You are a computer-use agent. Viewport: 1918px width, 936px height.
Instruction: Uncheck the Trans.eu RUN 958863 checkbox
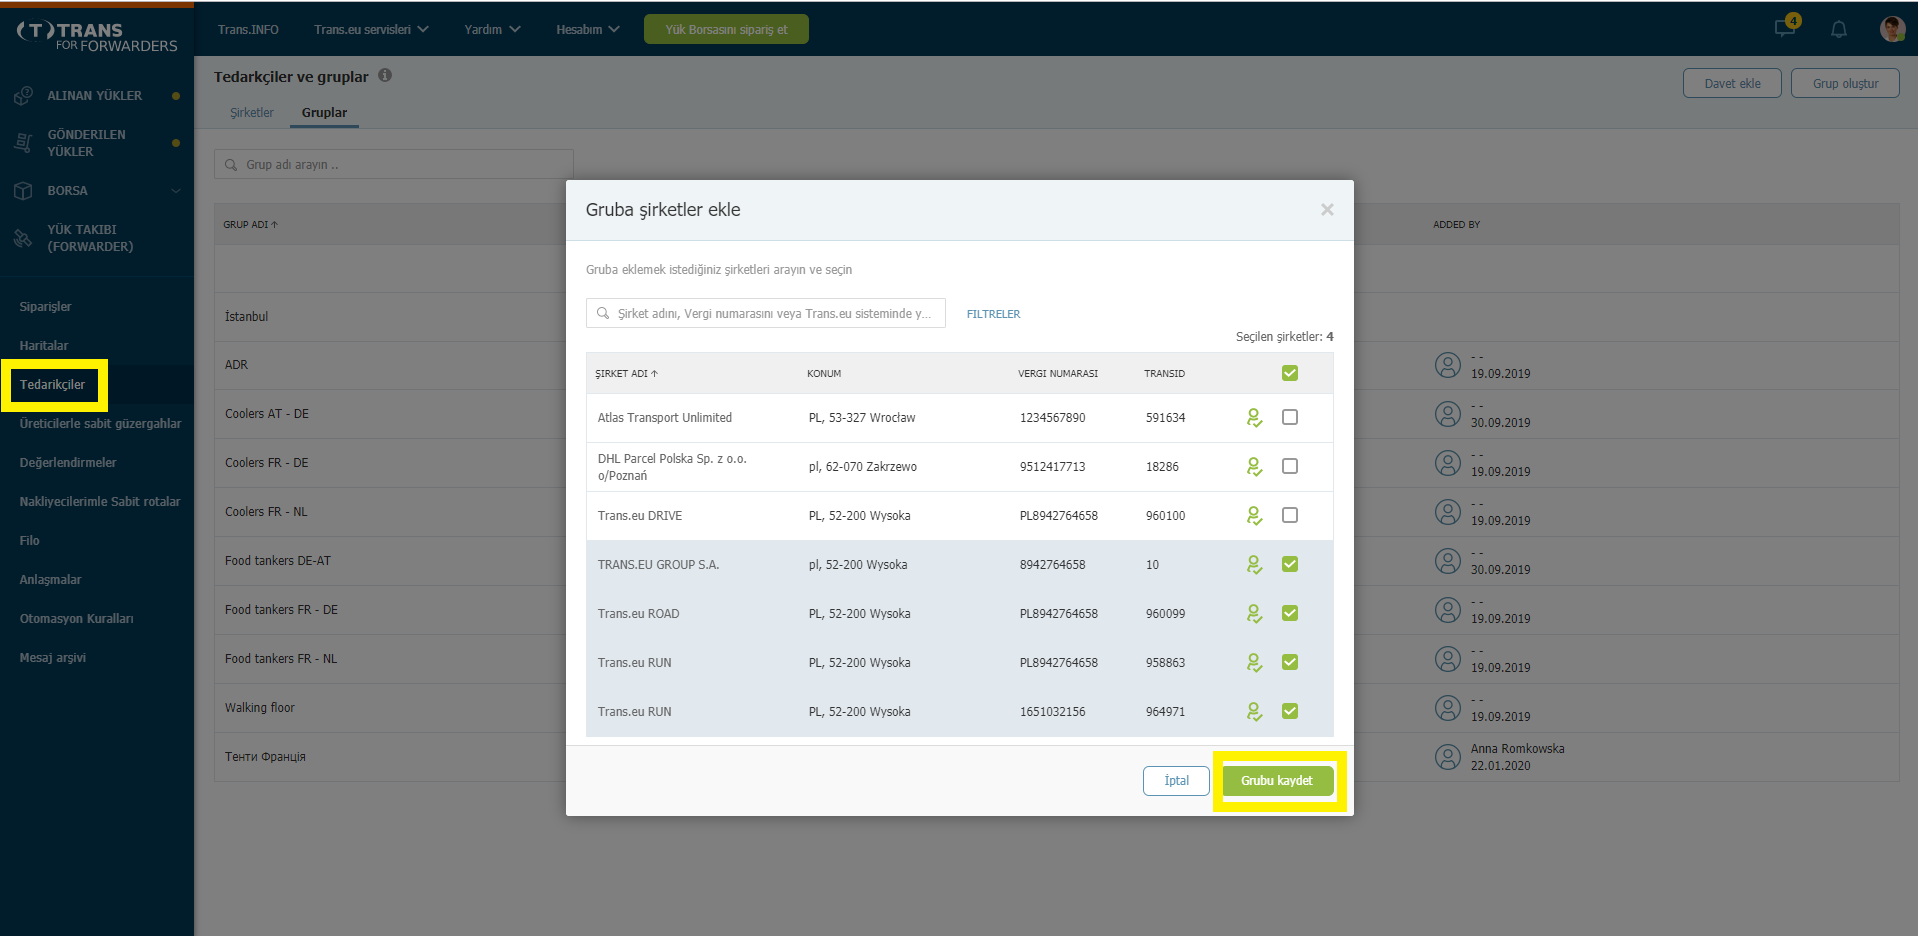click(1290, 662)
